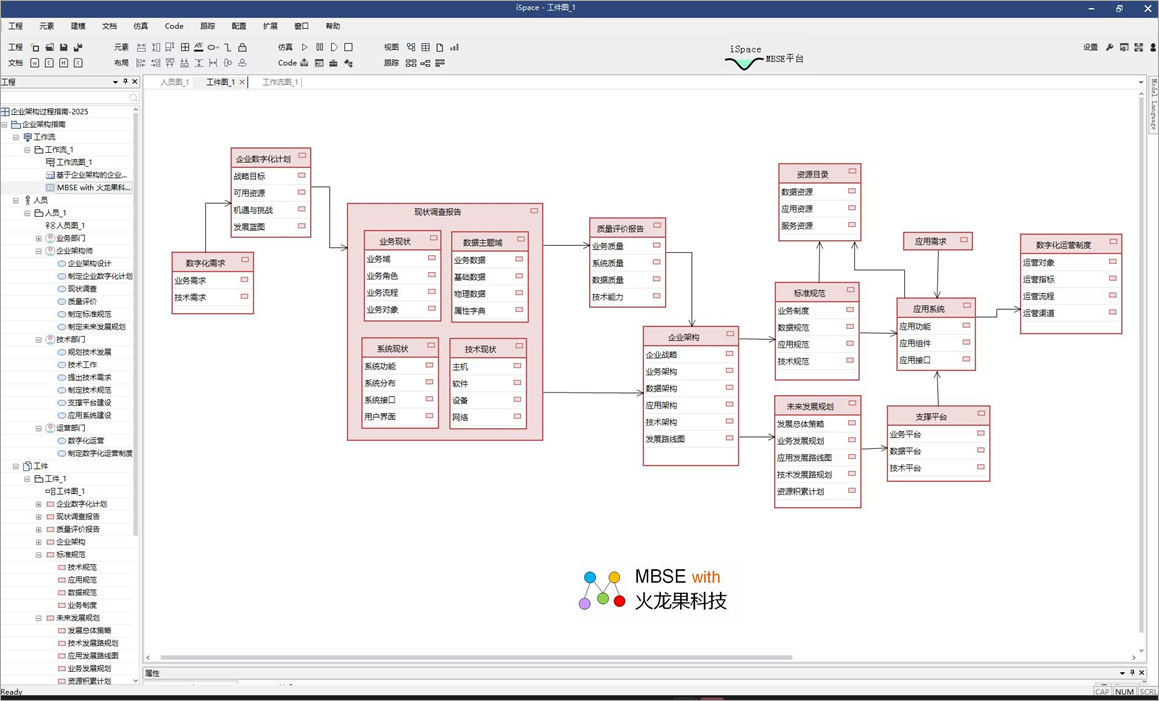Screen dimensions: 1159x701
Task: Stop the simulation with the square icon
Action: pos(348,47)
